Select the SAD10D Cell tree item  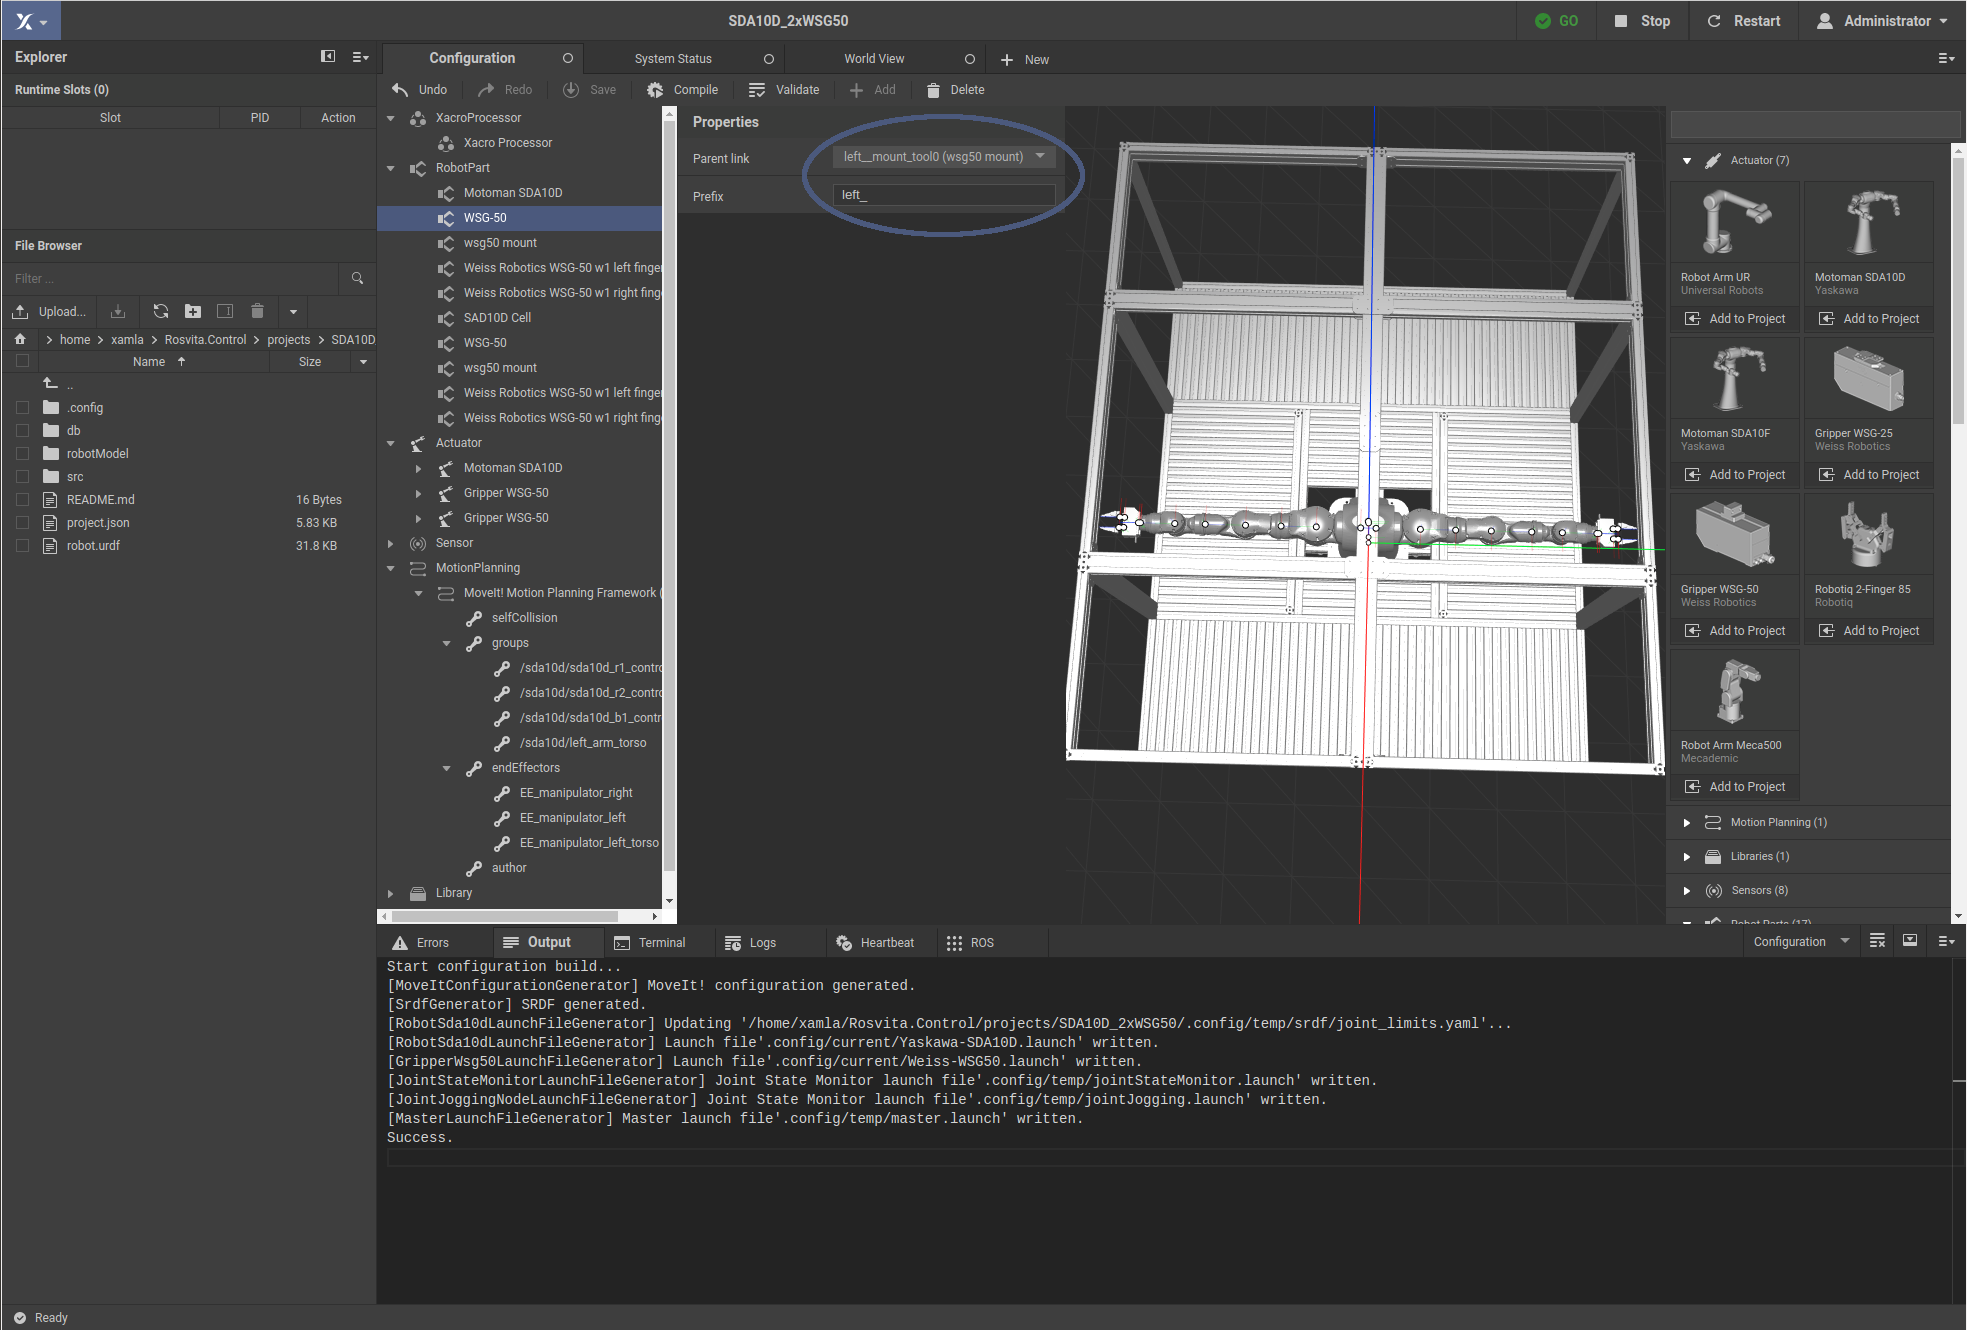point(497,318)
